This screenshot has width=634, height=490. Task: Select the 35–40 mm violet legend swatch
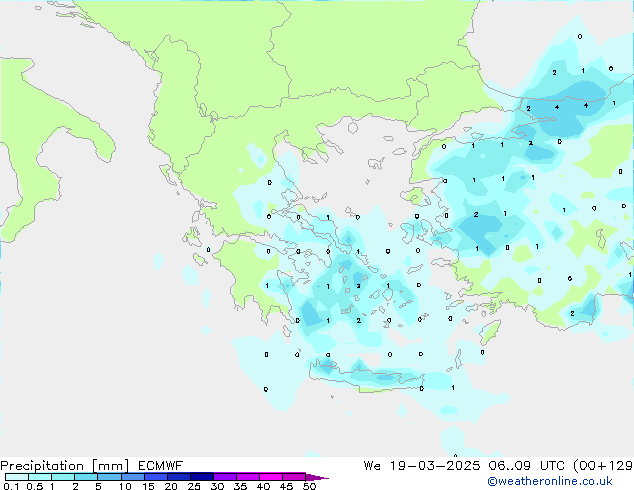tap(248, 477)
